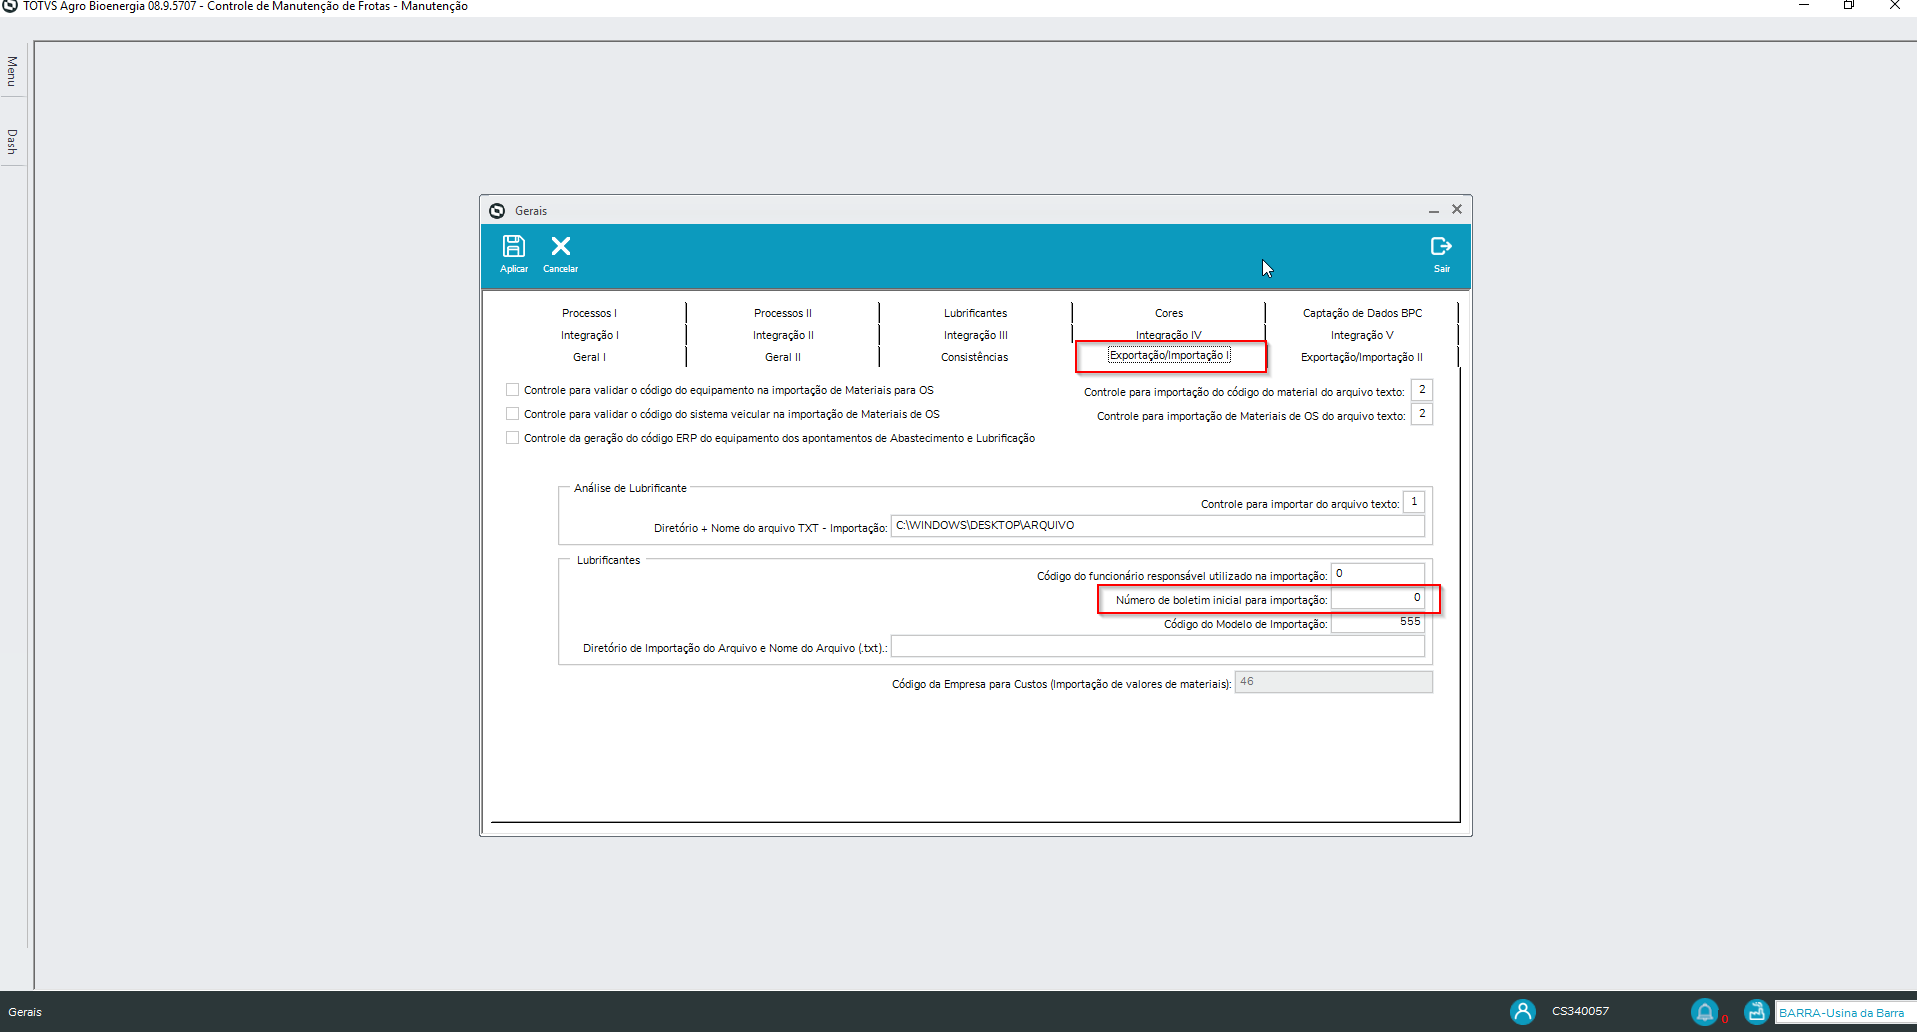Click the Controle para importar do arquivo texto field
1917x1032 pixels.
click(1414, 502)
